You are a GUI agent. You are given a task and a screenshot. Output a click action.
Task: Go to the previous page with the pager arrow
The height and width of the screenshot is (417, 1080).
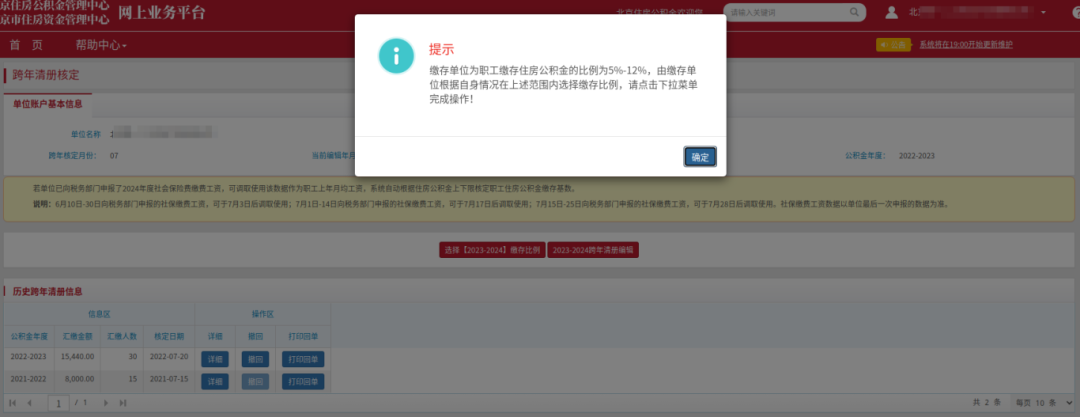[x=29, y=403]
